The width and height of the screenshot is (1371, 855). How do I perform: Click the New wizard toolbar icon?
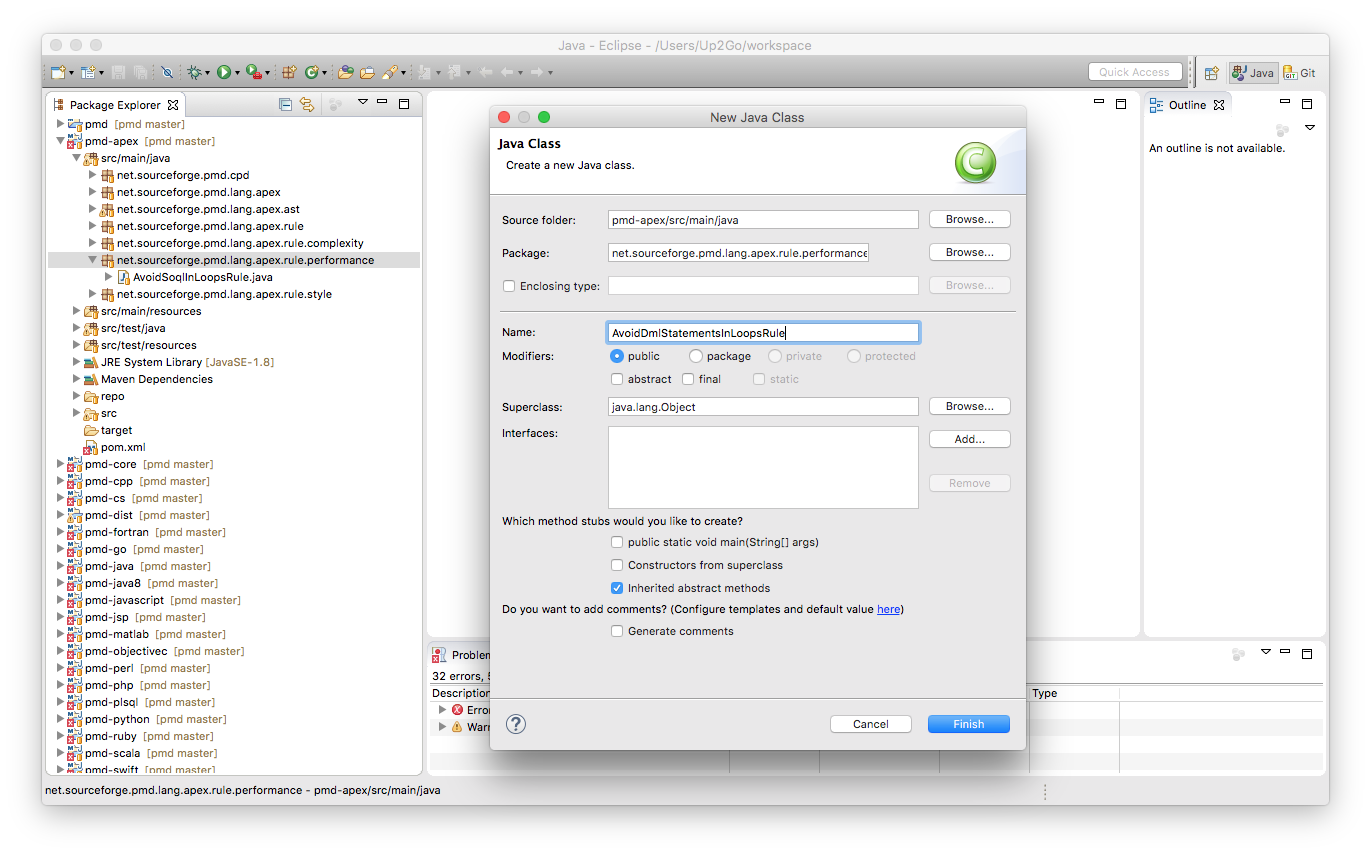pyautogui.click(x=58, y=72)
